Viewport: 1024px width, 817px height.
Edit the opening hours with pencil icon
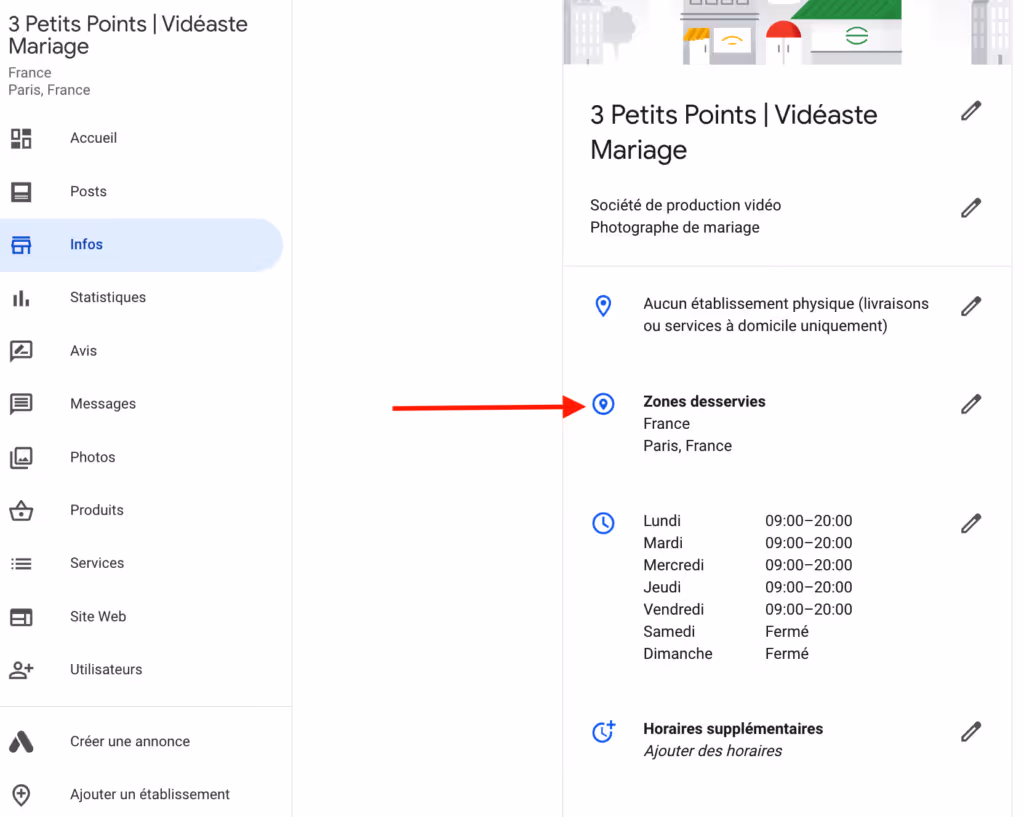(971, 524)
